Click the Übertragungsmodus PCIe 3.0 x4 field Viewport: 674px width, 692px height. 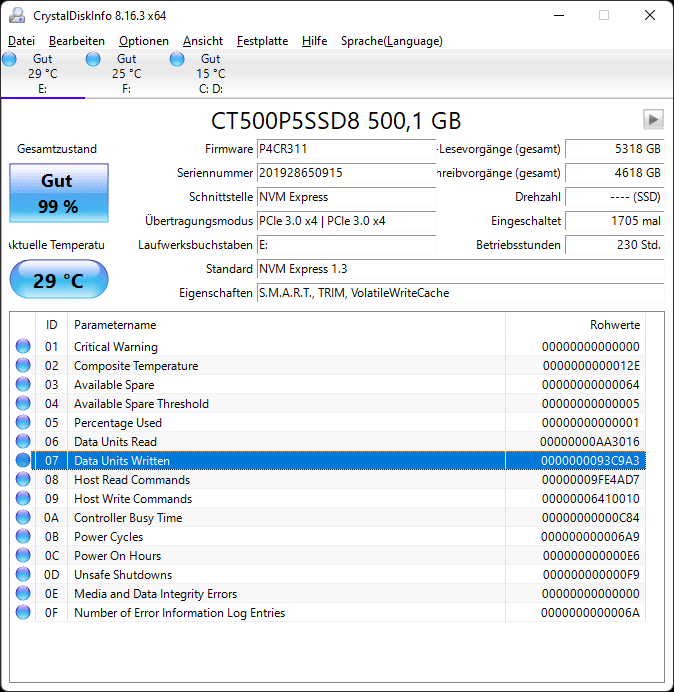(346, 221)
